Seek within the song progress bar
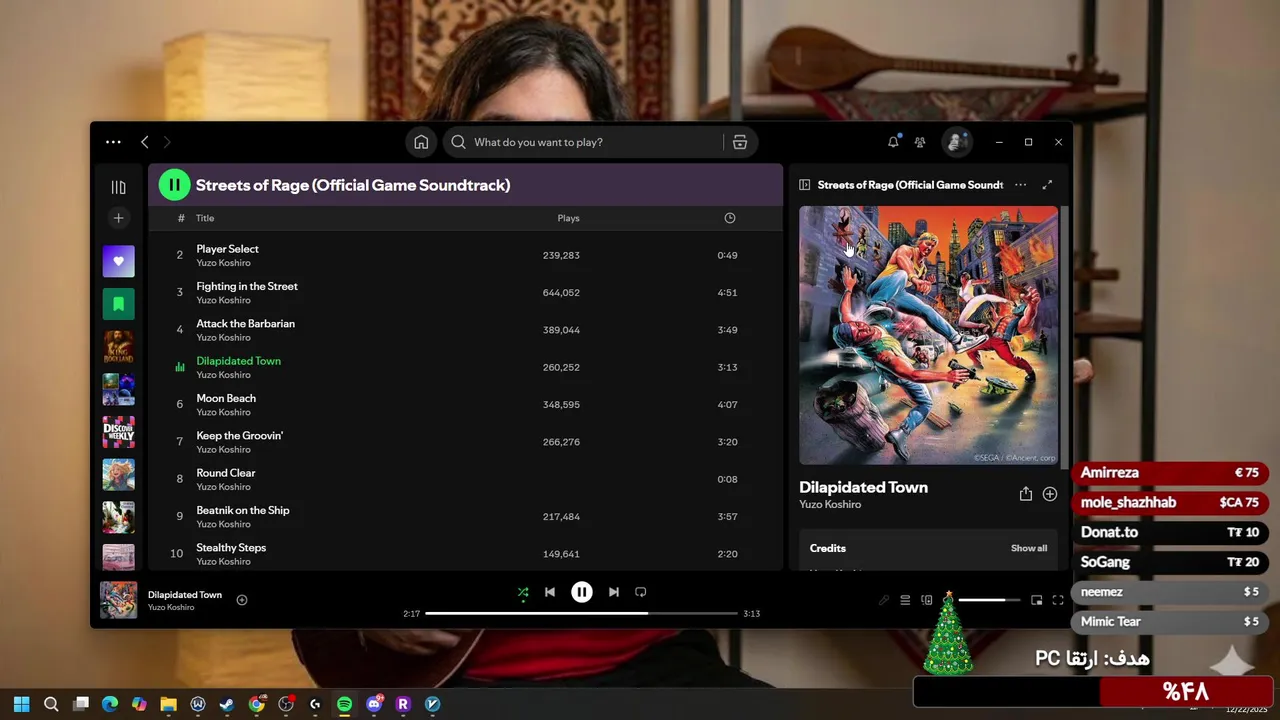Image resolution: width=1280 pixels, height=720 pixels. tap(581, 613)
